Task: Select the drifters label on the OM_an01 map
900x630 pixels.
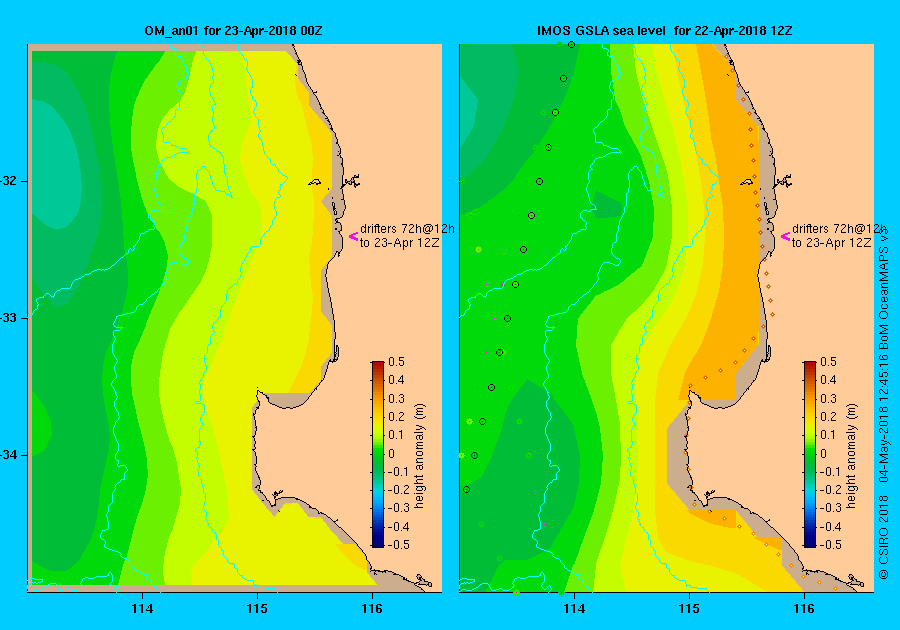Action: (407, 236)
